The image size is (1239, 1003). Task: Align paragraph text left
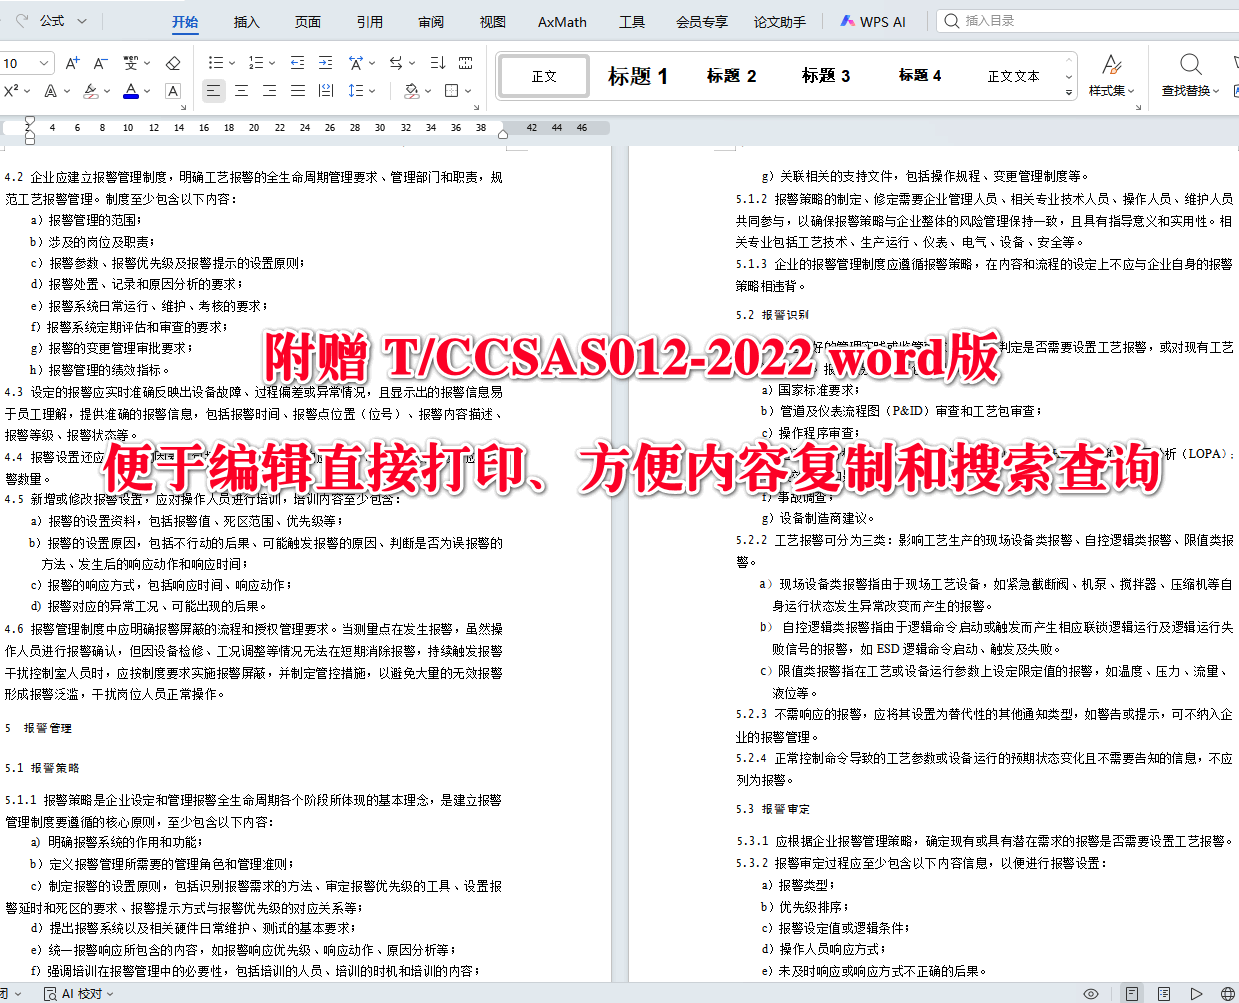(x=214, y=91)
